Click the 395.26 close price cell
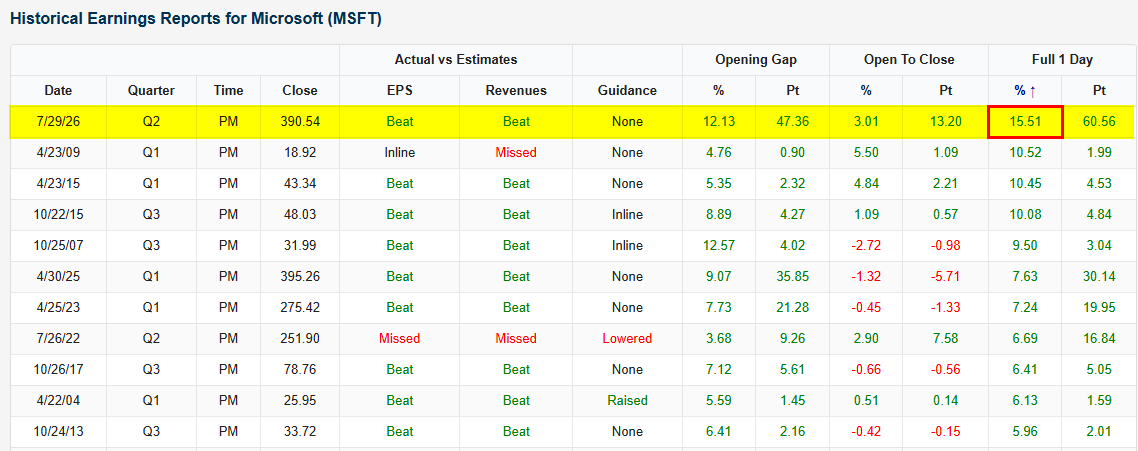 pyautogui.click(x=300, y=277)
